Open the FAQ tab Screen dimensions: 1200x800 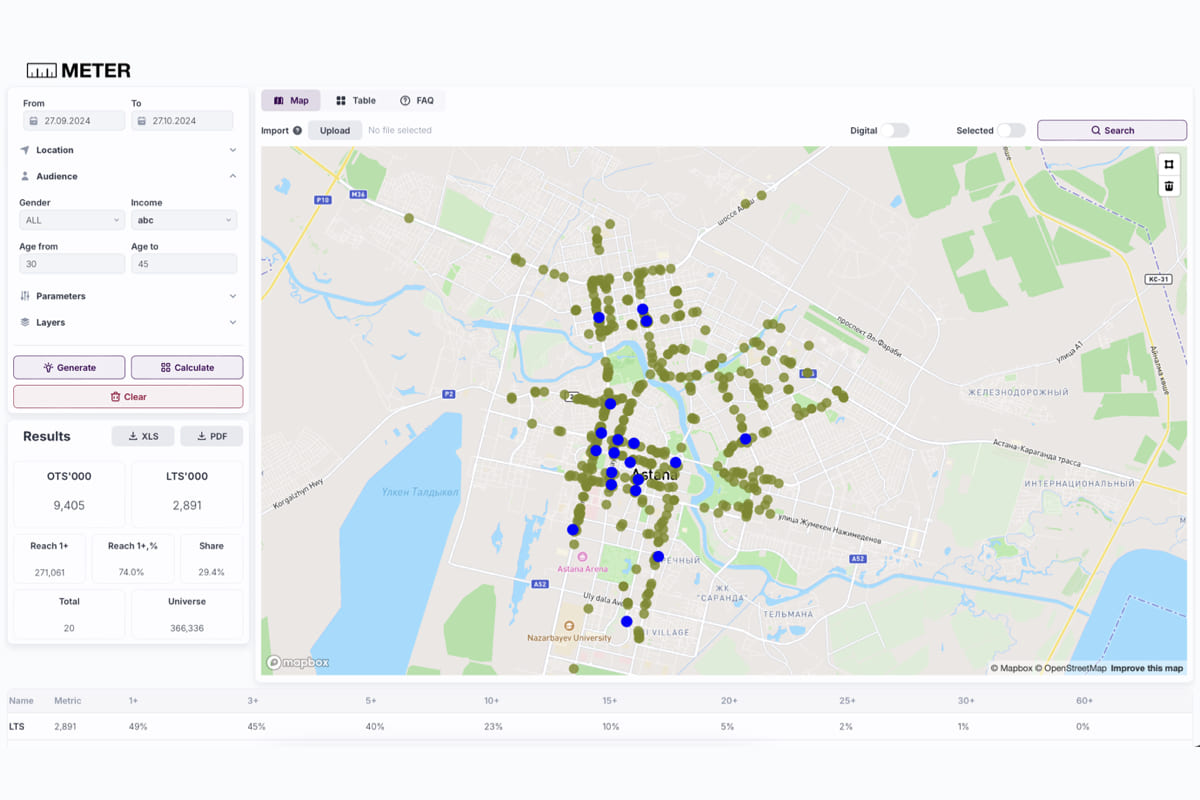point(417,100)
